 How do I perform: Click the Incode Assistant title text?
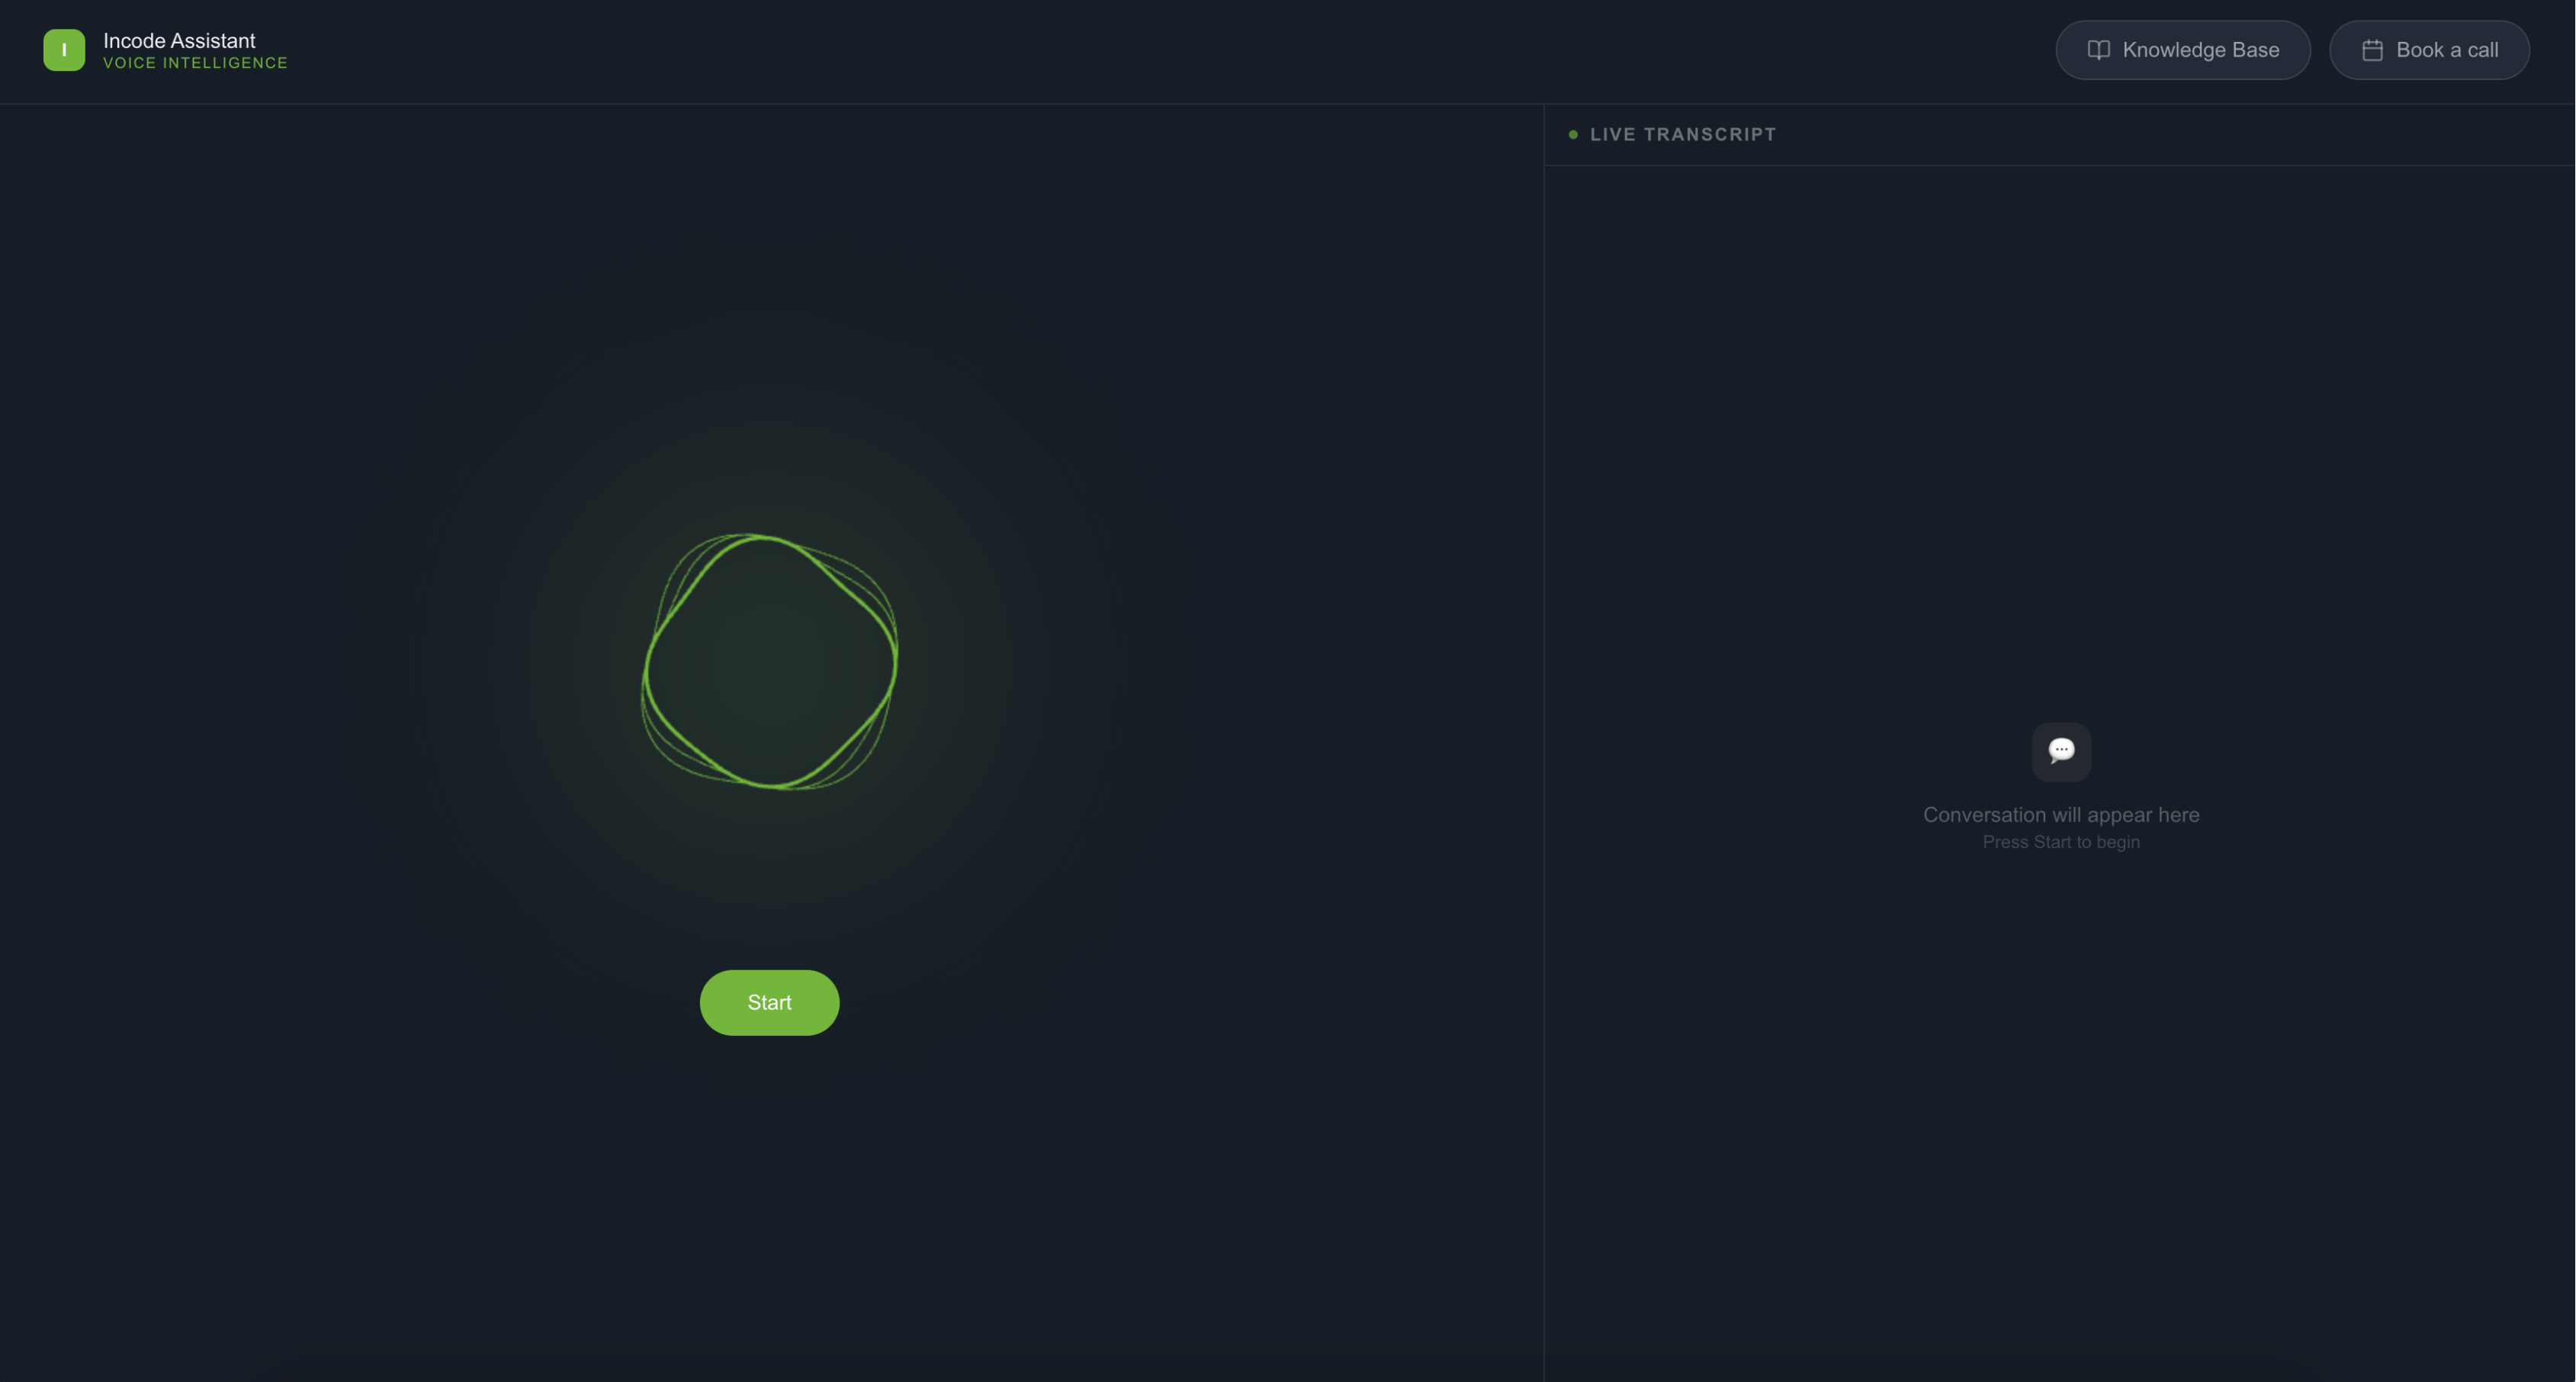coord(179,41)
